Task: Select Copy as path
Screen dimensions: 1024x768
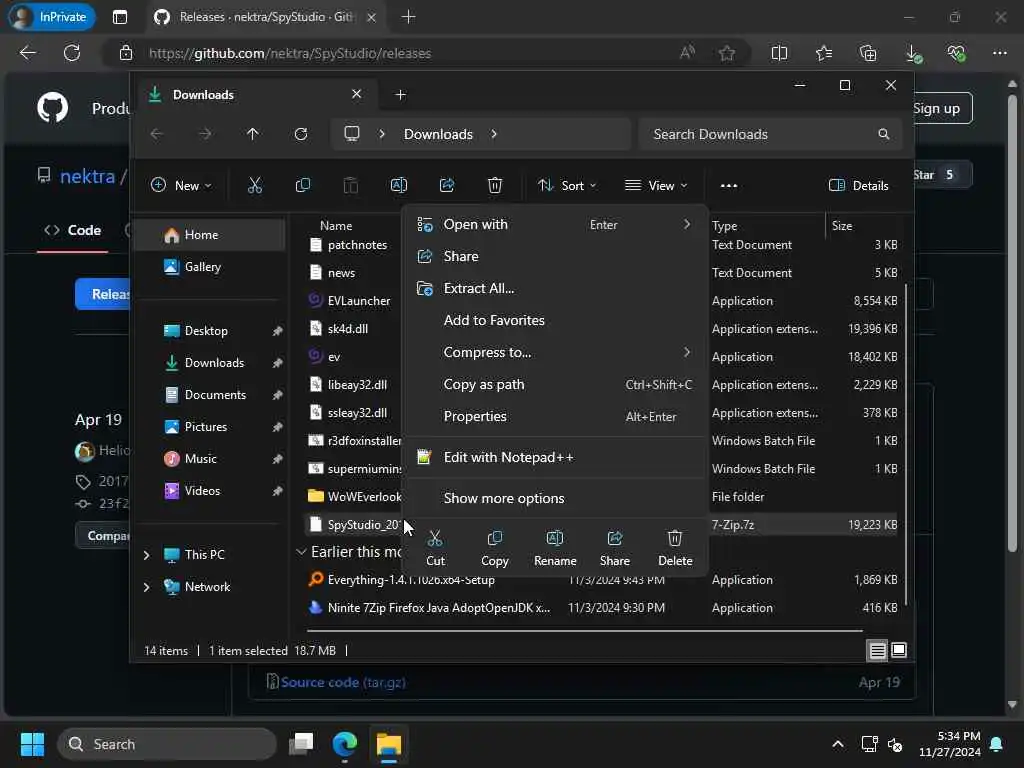Action: click(554, 384)
